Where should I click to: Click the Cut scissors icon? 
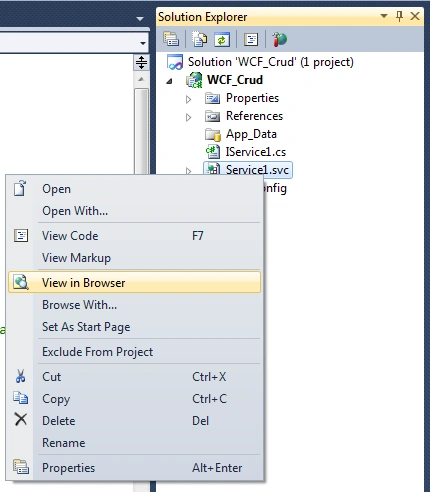(x=21, y=376)
